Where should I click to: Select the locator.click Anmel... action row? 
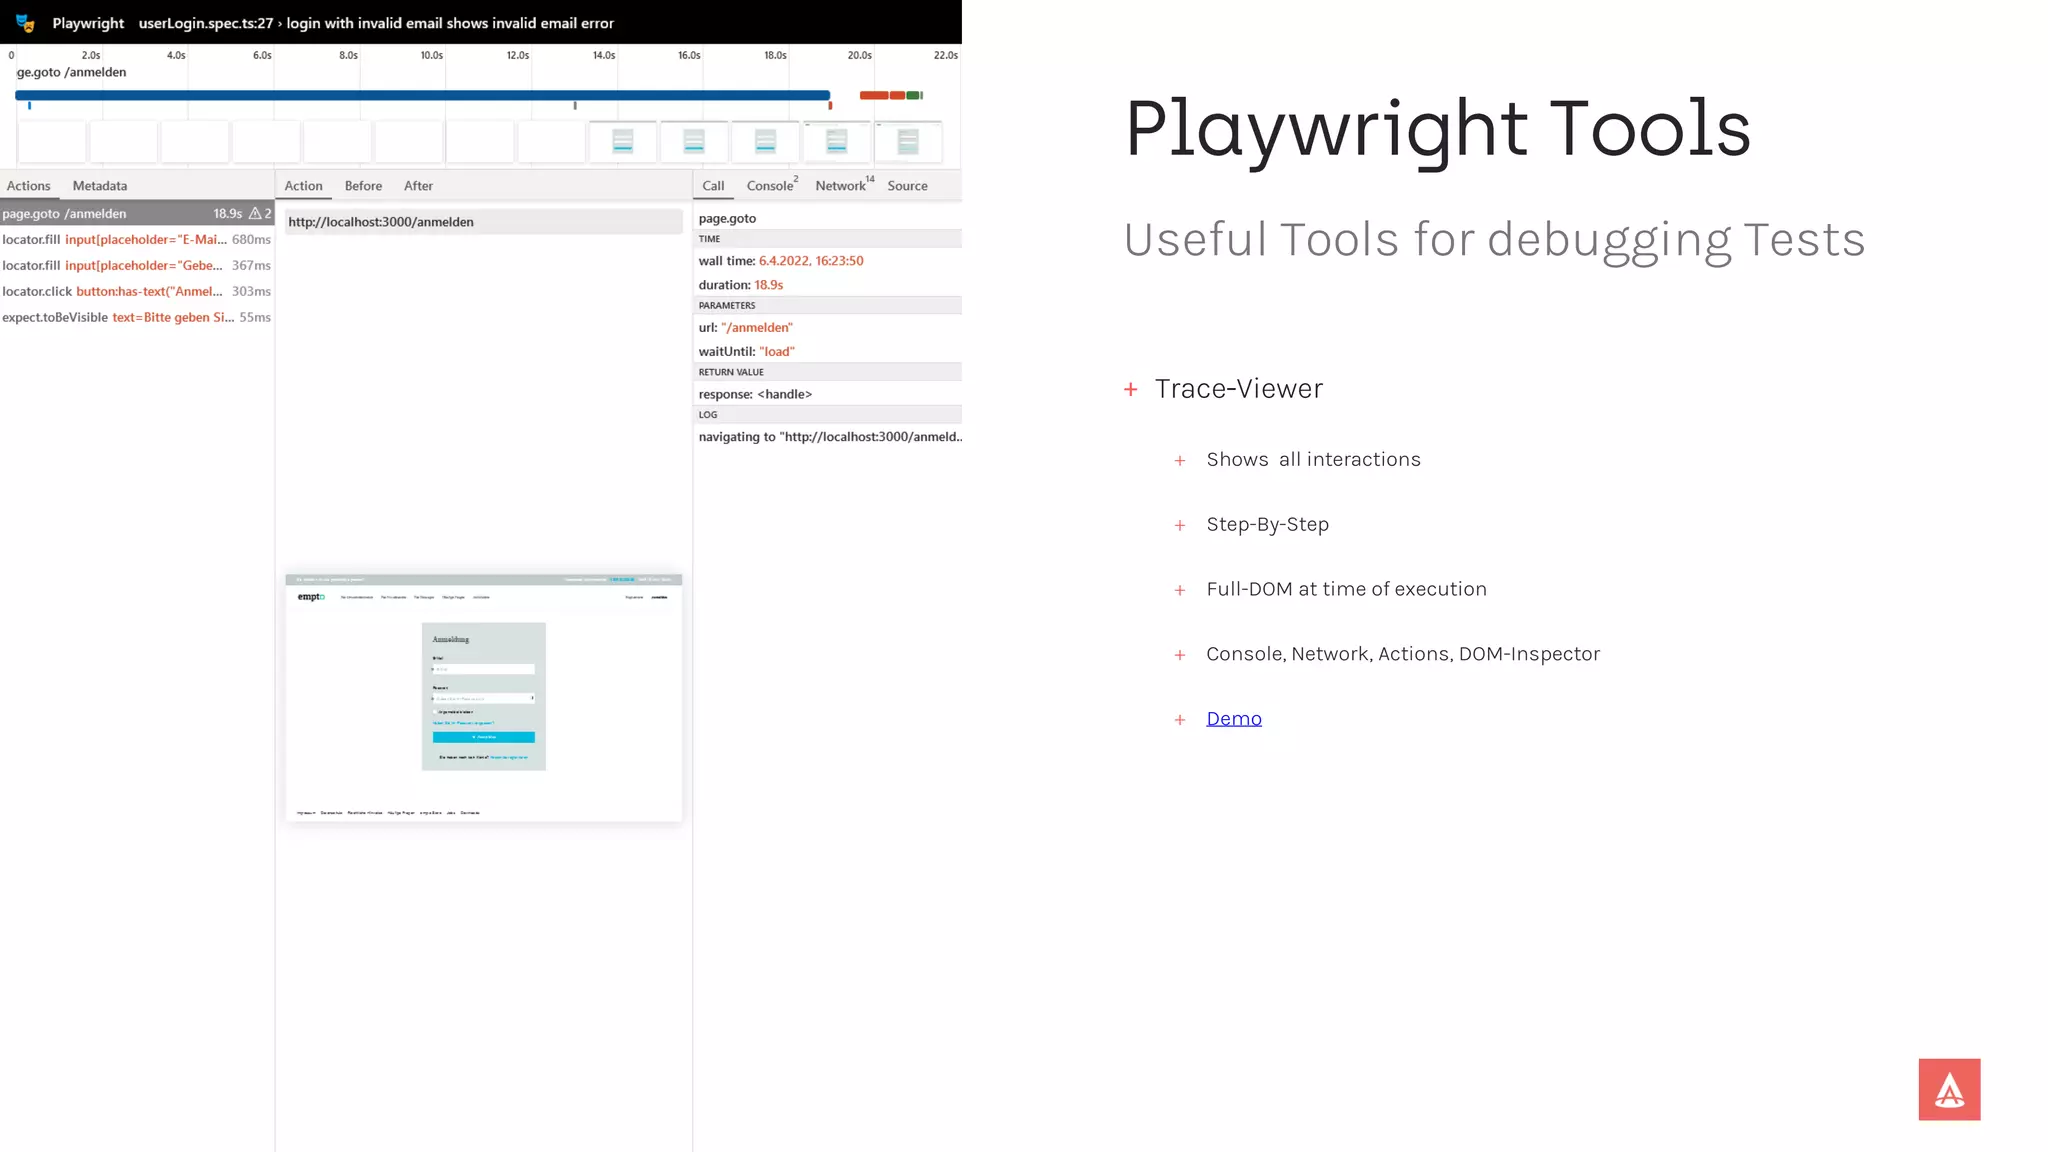click(x=137, y=291)
